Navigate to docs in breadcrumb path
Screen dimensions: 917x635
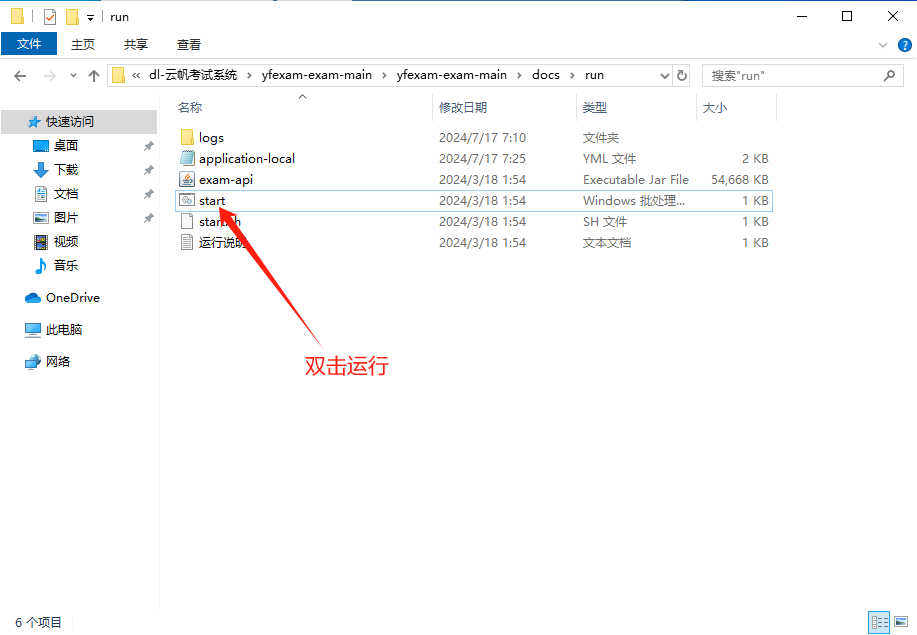(x=545, y=75)
